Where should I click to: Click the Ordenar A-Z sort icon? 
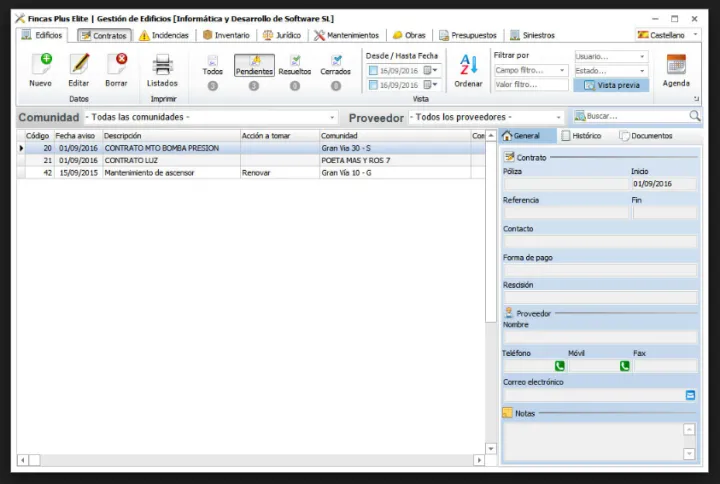click(x=468, y=65)
